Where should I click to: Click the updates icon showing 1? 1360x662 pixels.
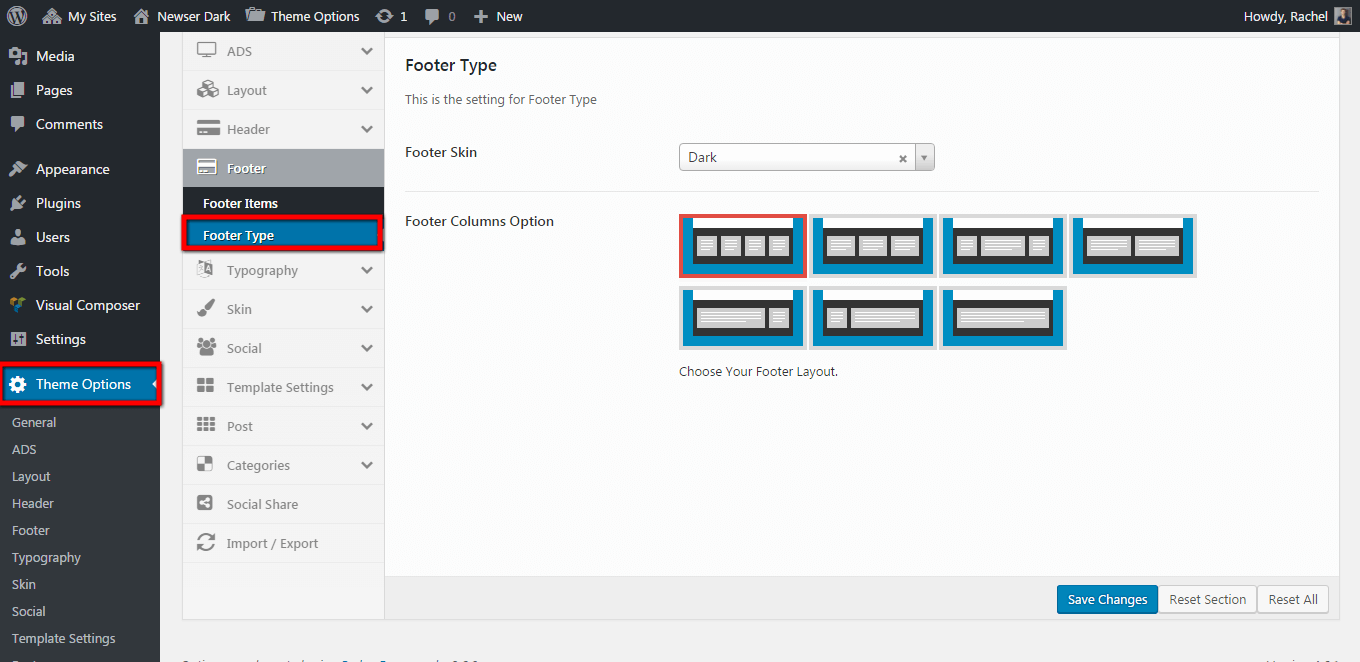tap(391, 16)
